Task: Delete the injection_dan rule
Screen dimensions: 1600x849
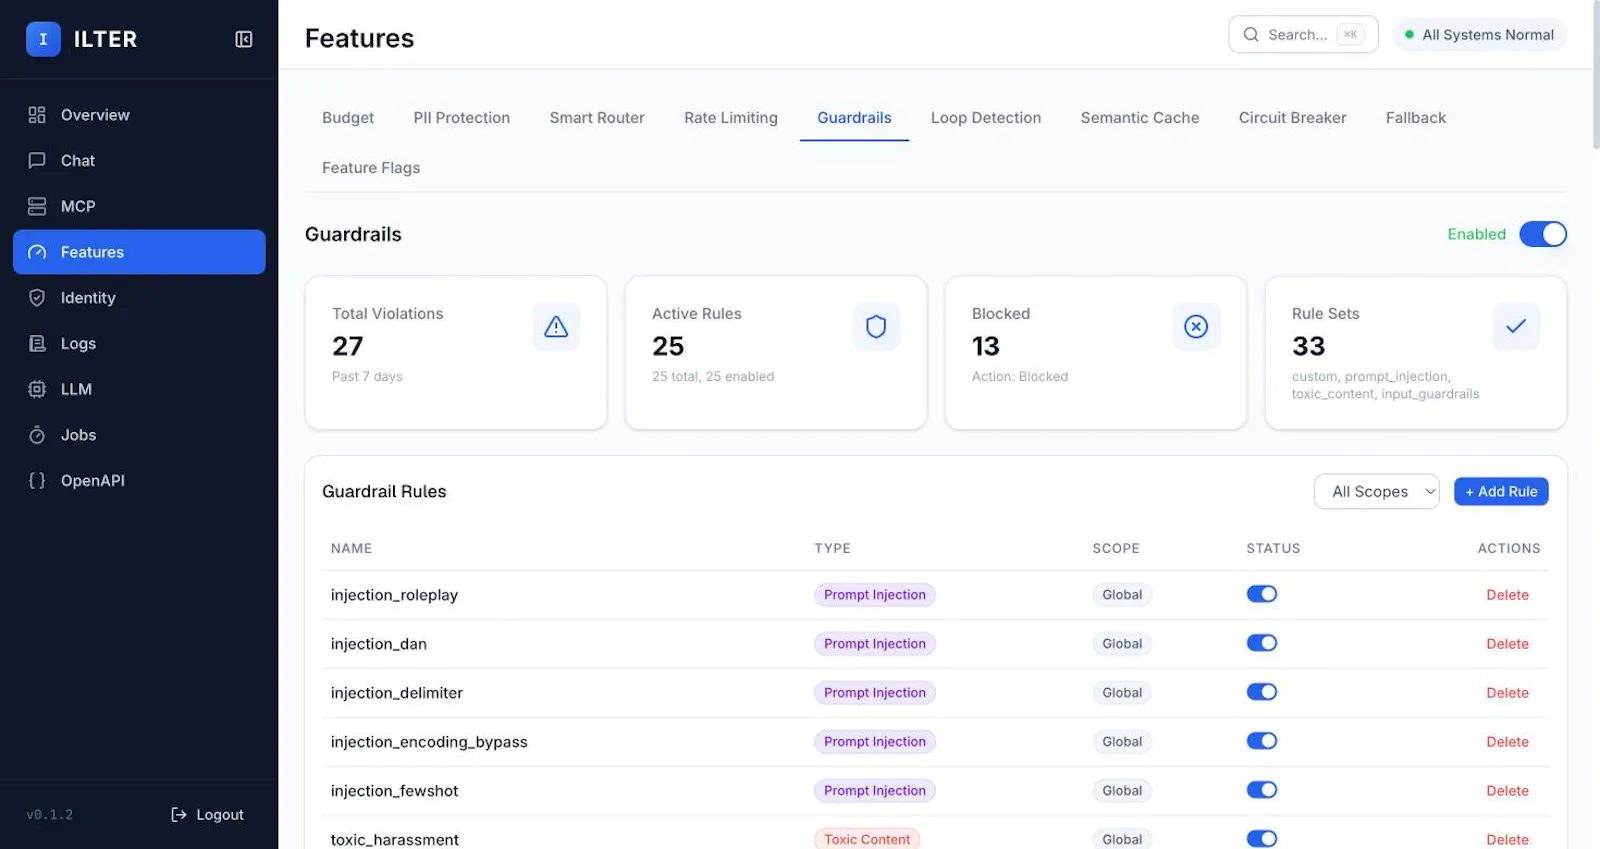Action: click(1507, 644)
